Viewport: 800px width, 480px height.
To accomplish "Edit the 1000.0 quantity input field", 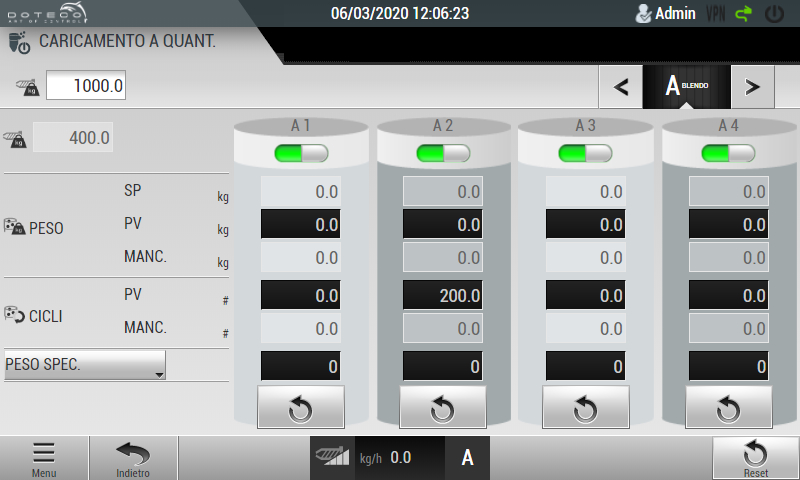I will (85, 86).
